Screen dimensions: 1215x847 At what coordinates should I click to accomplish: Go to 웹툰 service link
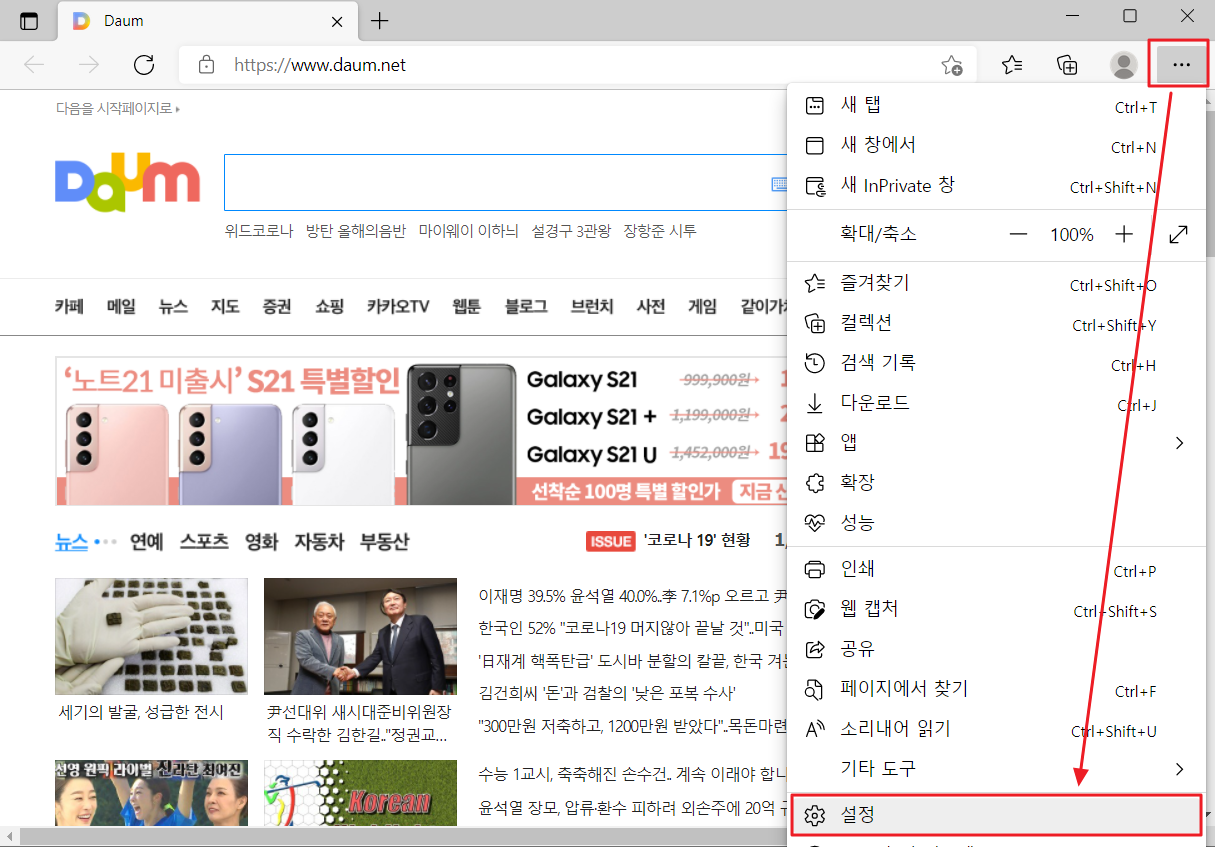[466, 306]
